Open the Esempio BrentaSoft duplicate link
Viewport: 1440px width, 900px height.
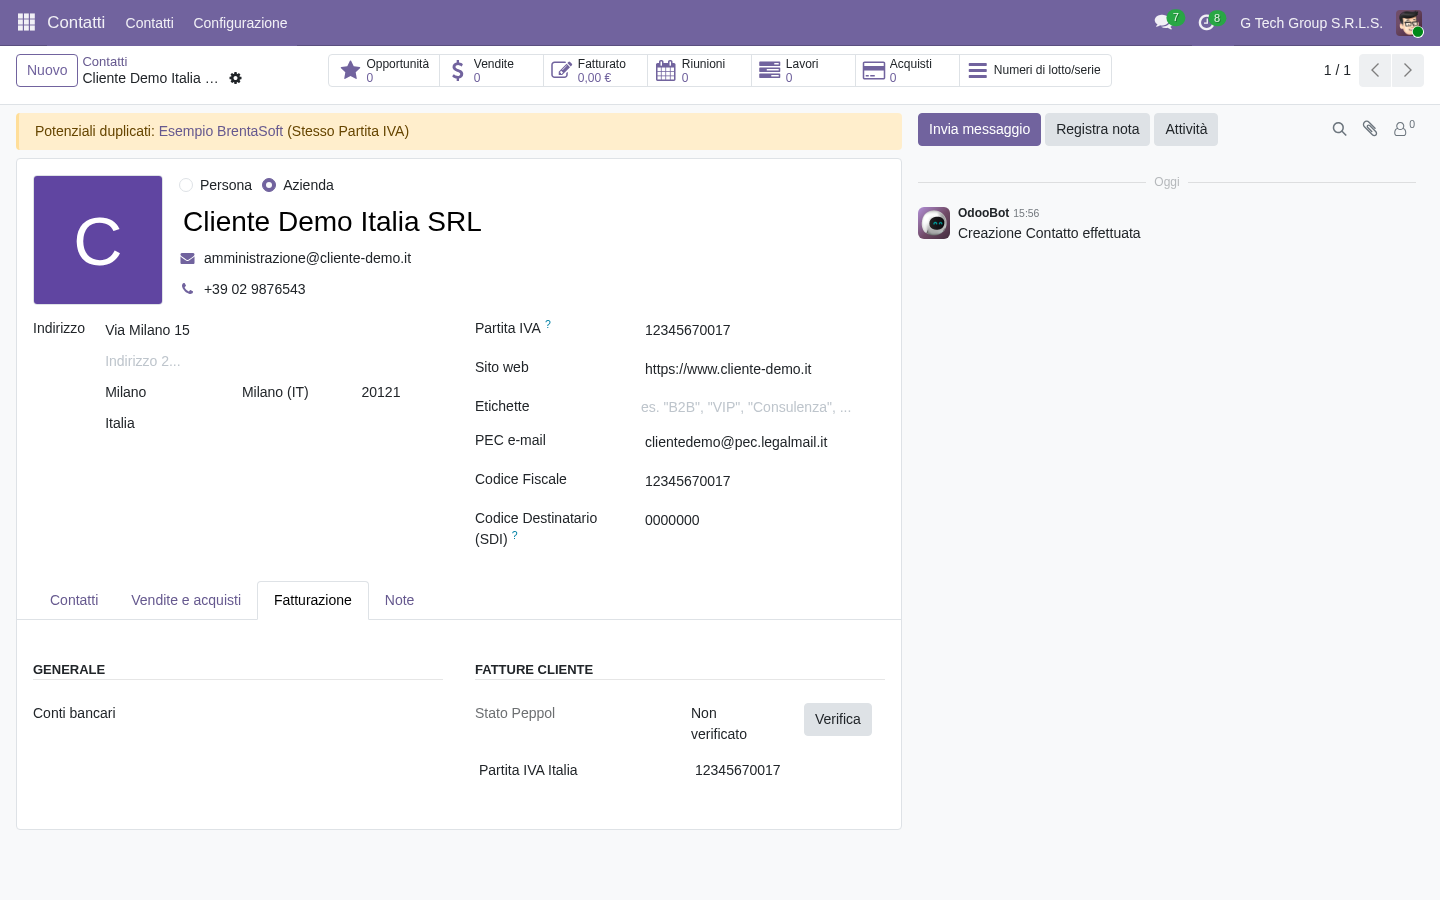pos(221,131)
